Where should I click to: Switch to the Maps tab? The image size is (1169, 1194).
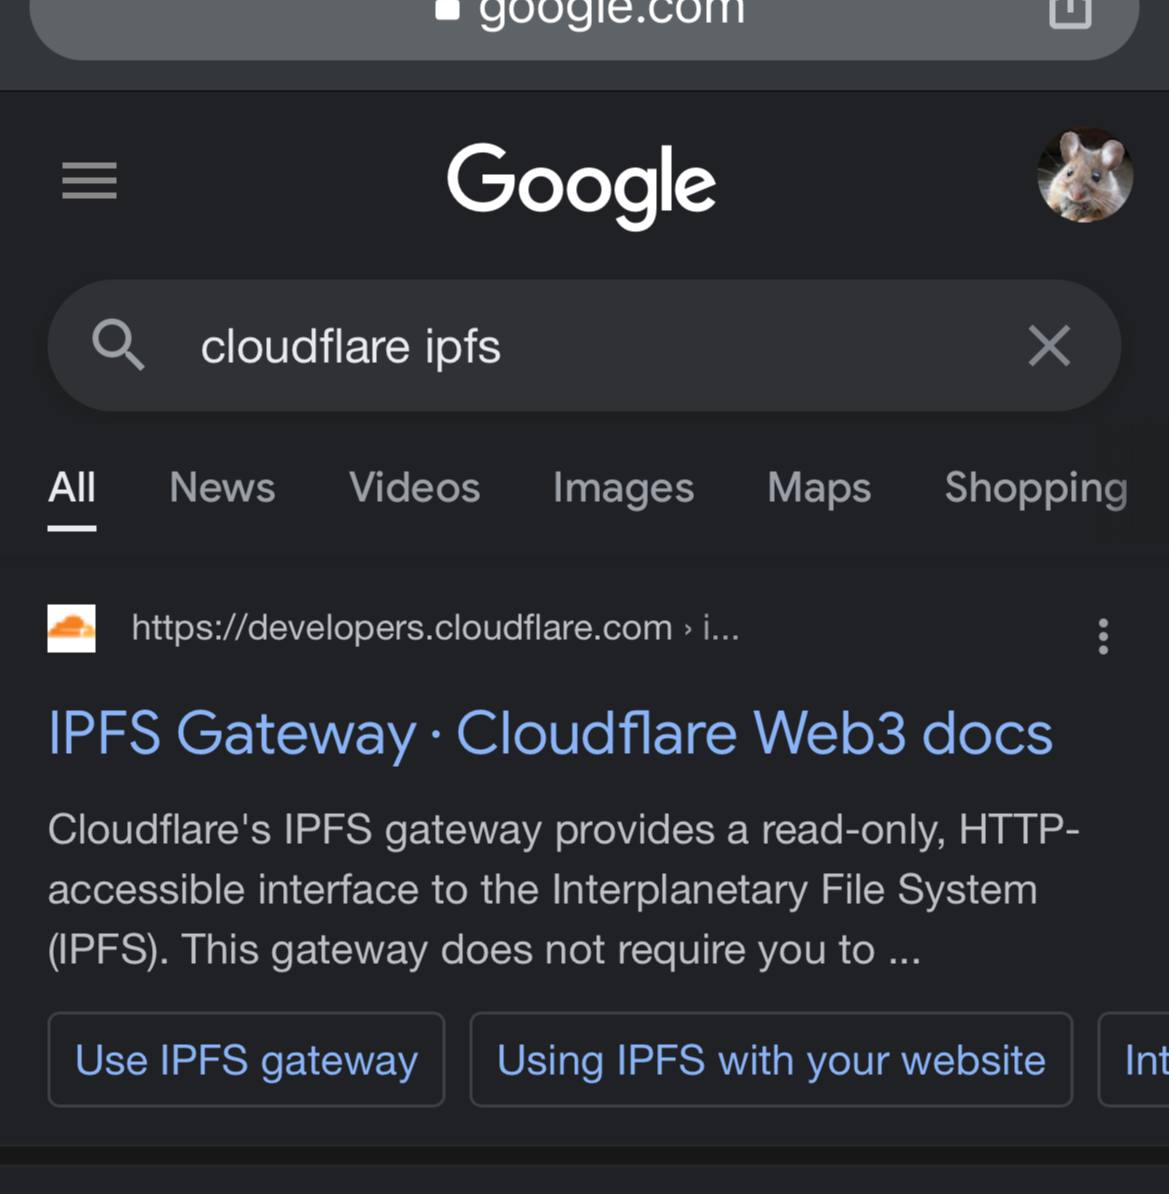point(819,488)
